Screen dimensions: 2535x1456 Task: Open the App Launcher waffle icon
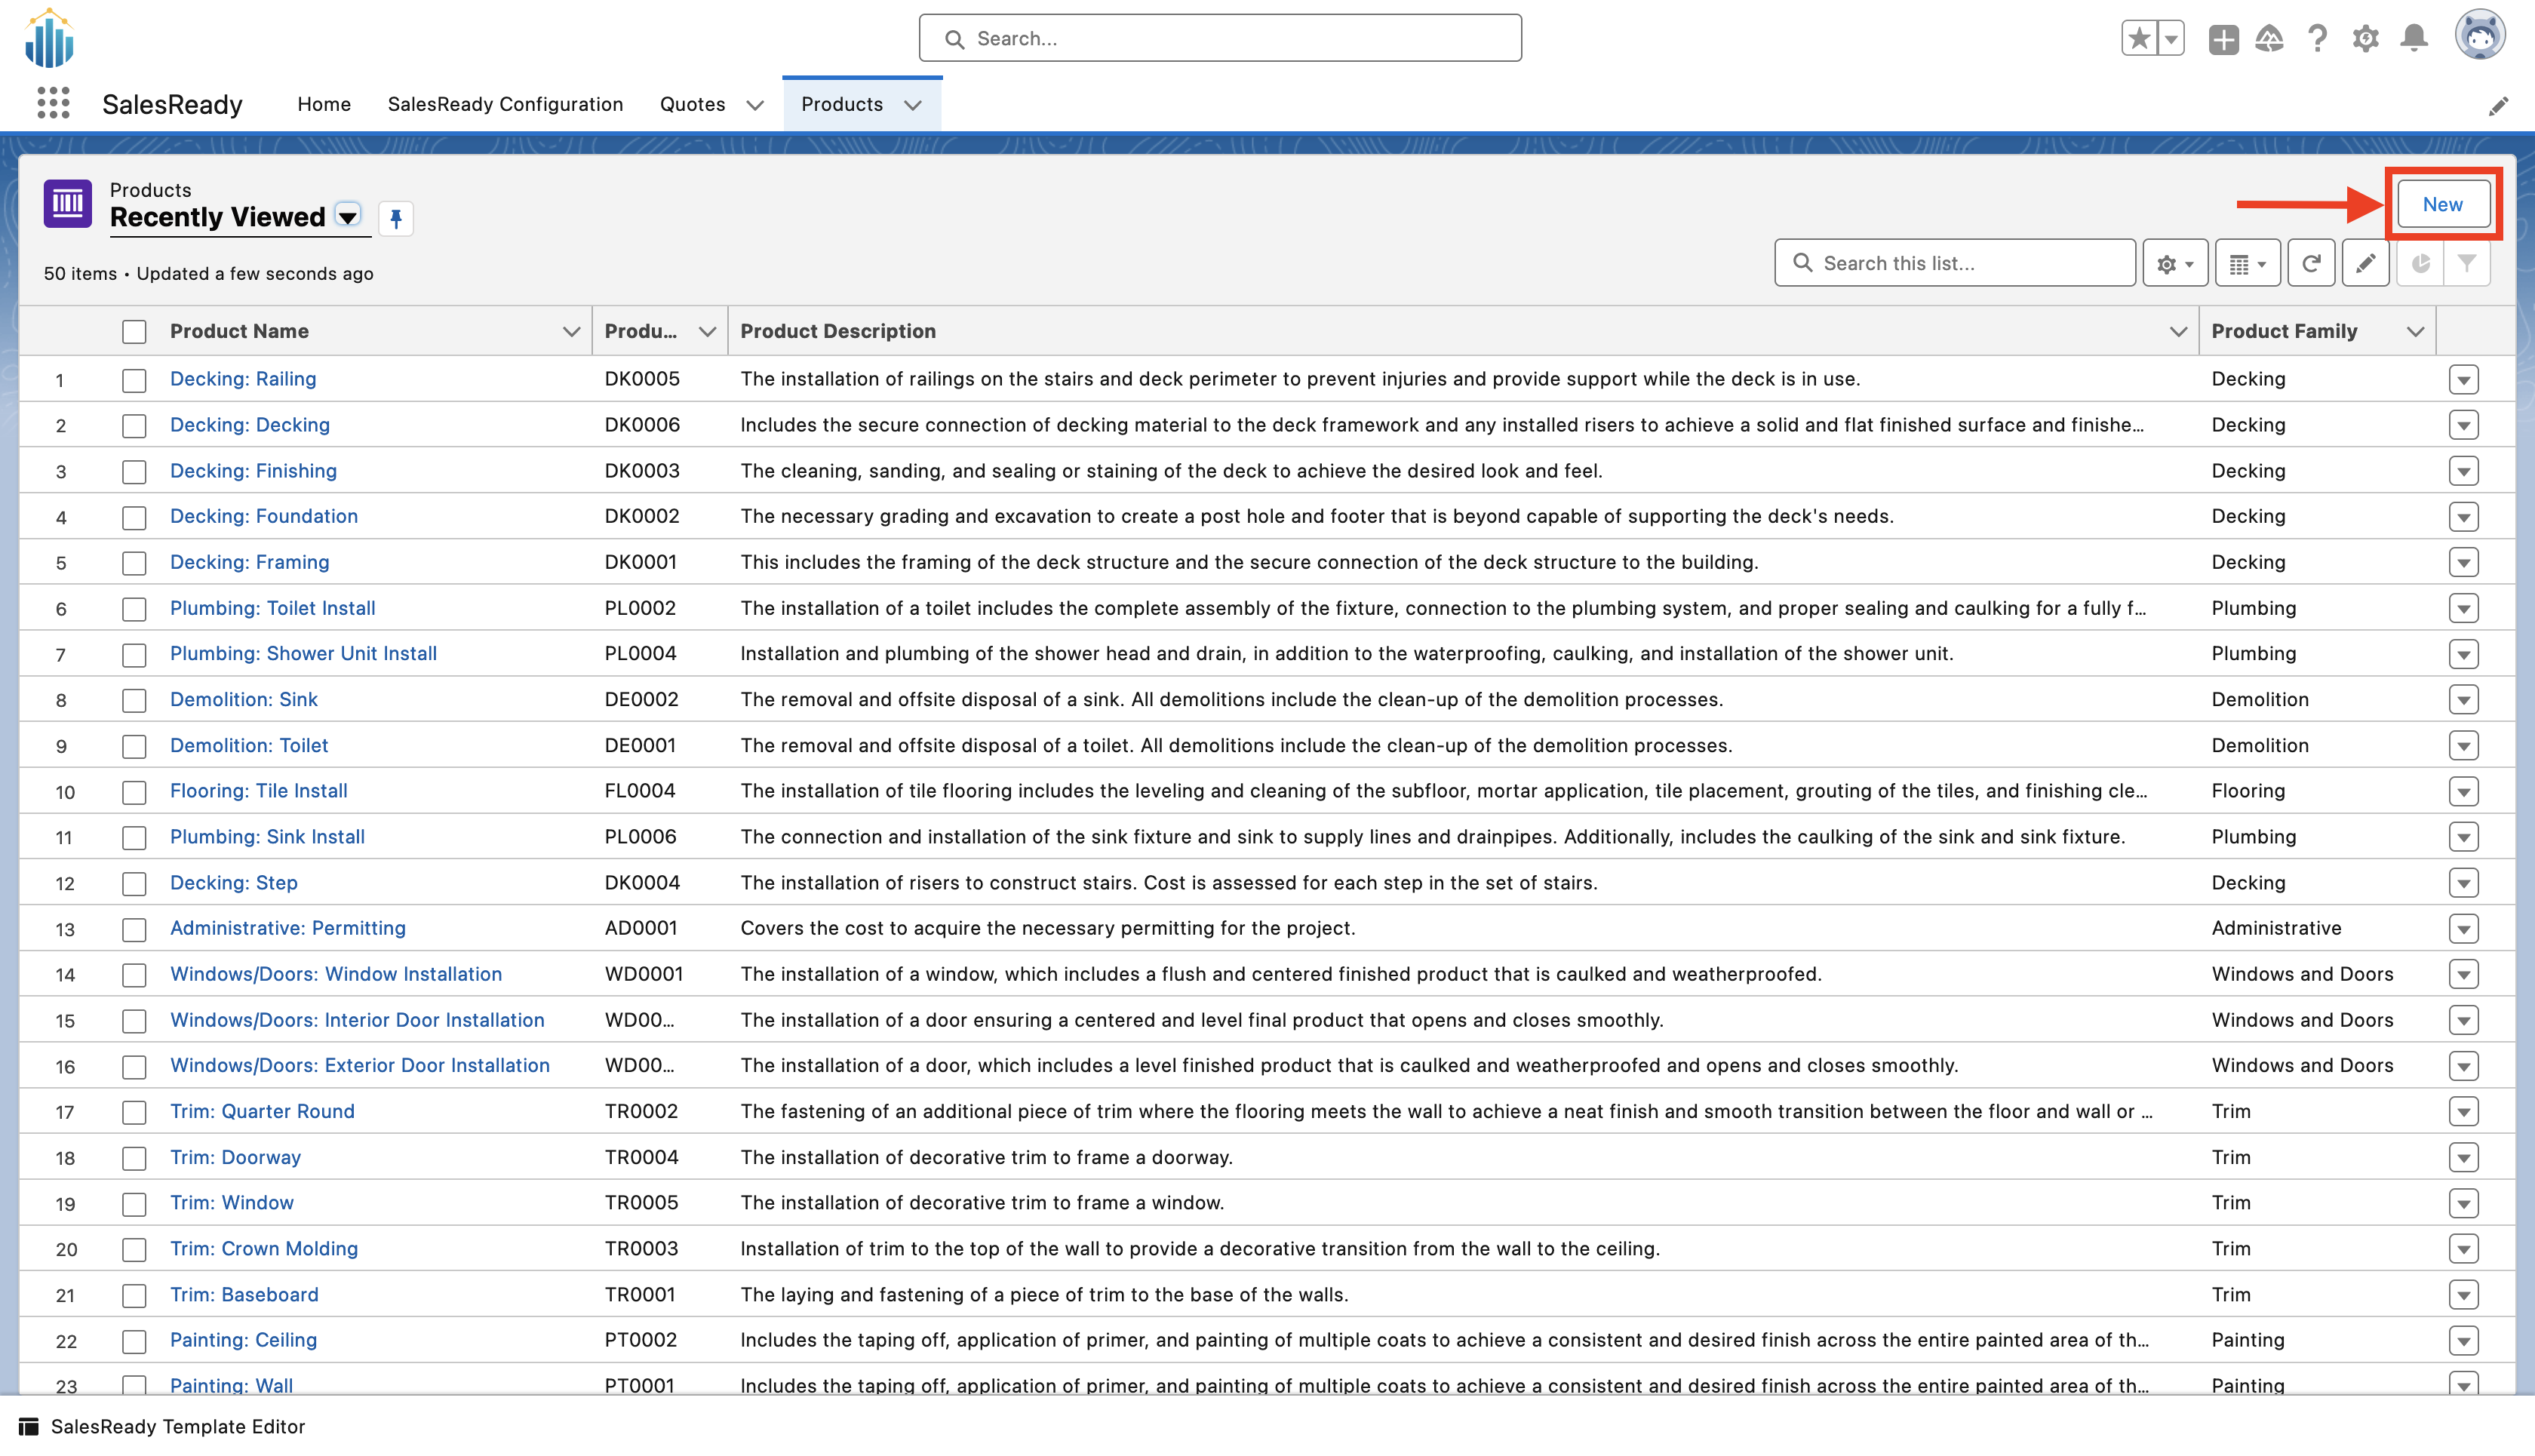pos(52,103)
